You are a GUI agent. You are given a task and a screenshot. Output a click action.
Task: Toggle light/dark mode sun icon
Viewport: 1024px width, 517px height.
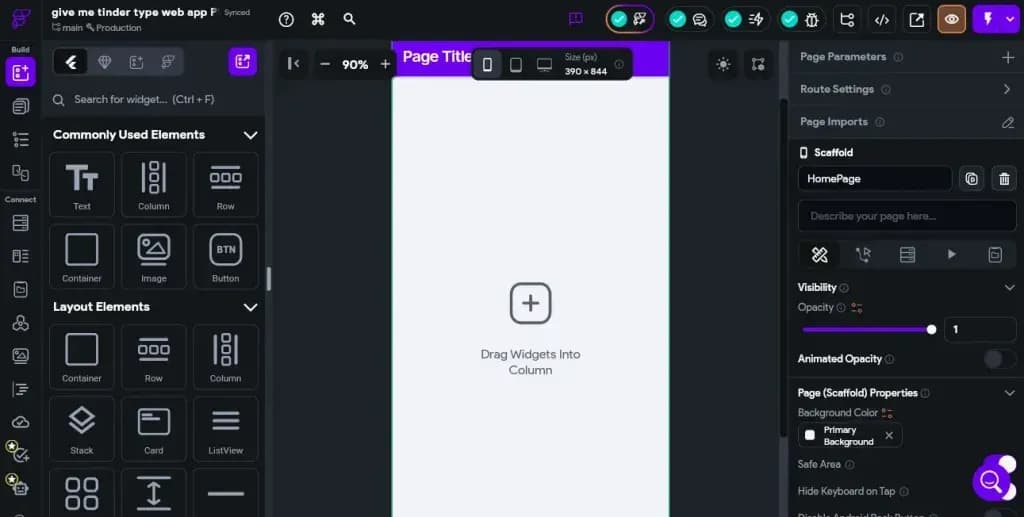point(723,64)
